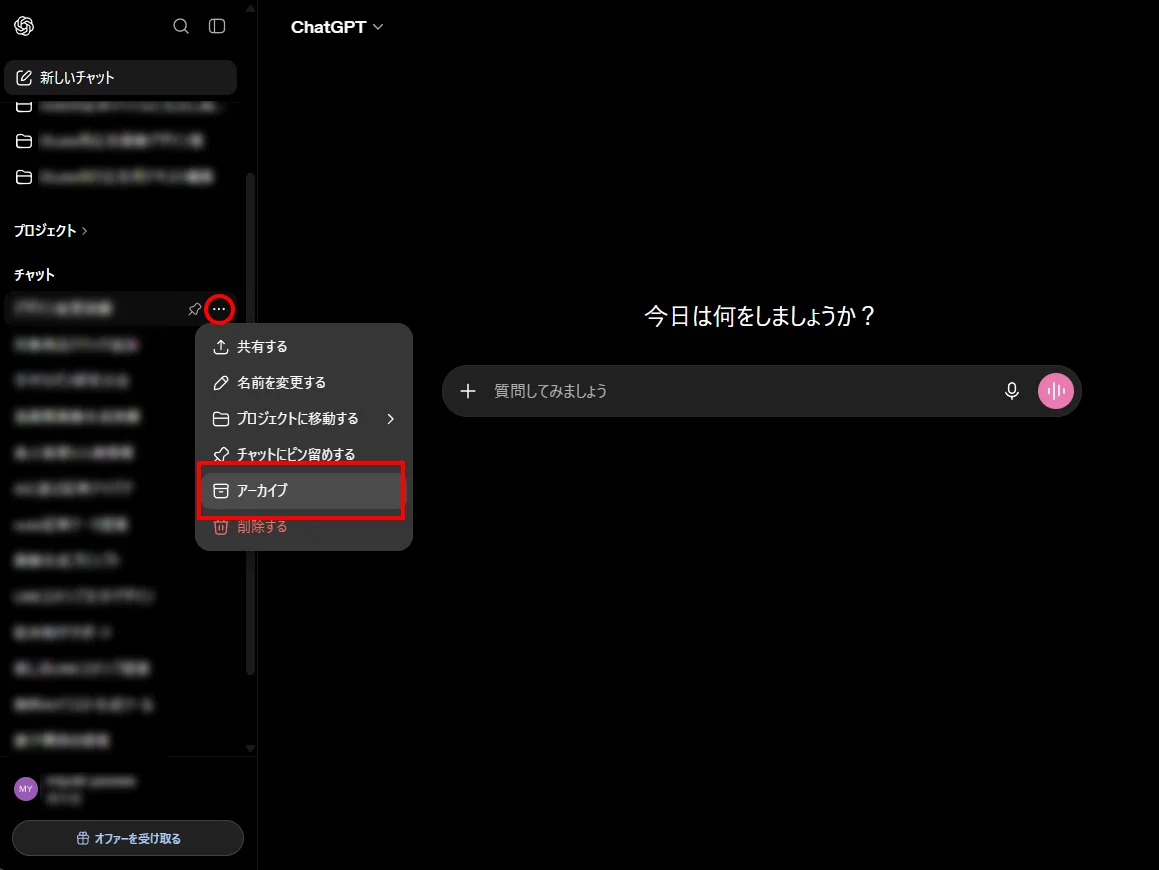Image resolution: width=1159 pixels, height=870 pixels.
Task: Click the plus attach icon in the prompt box
Action: pyautogui.click(x=468, y=391)
